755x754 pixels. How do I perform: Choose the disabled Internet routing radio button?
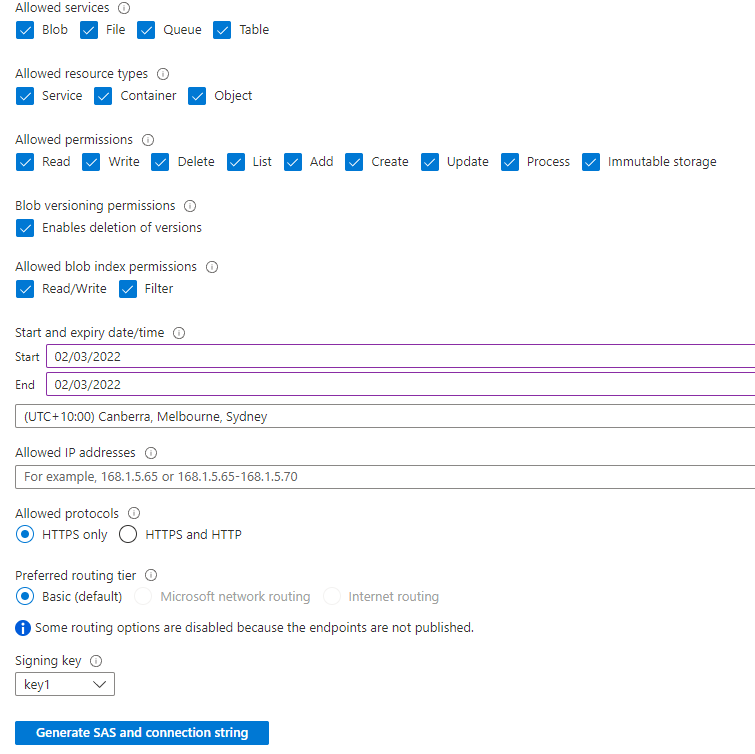[332, 596]
